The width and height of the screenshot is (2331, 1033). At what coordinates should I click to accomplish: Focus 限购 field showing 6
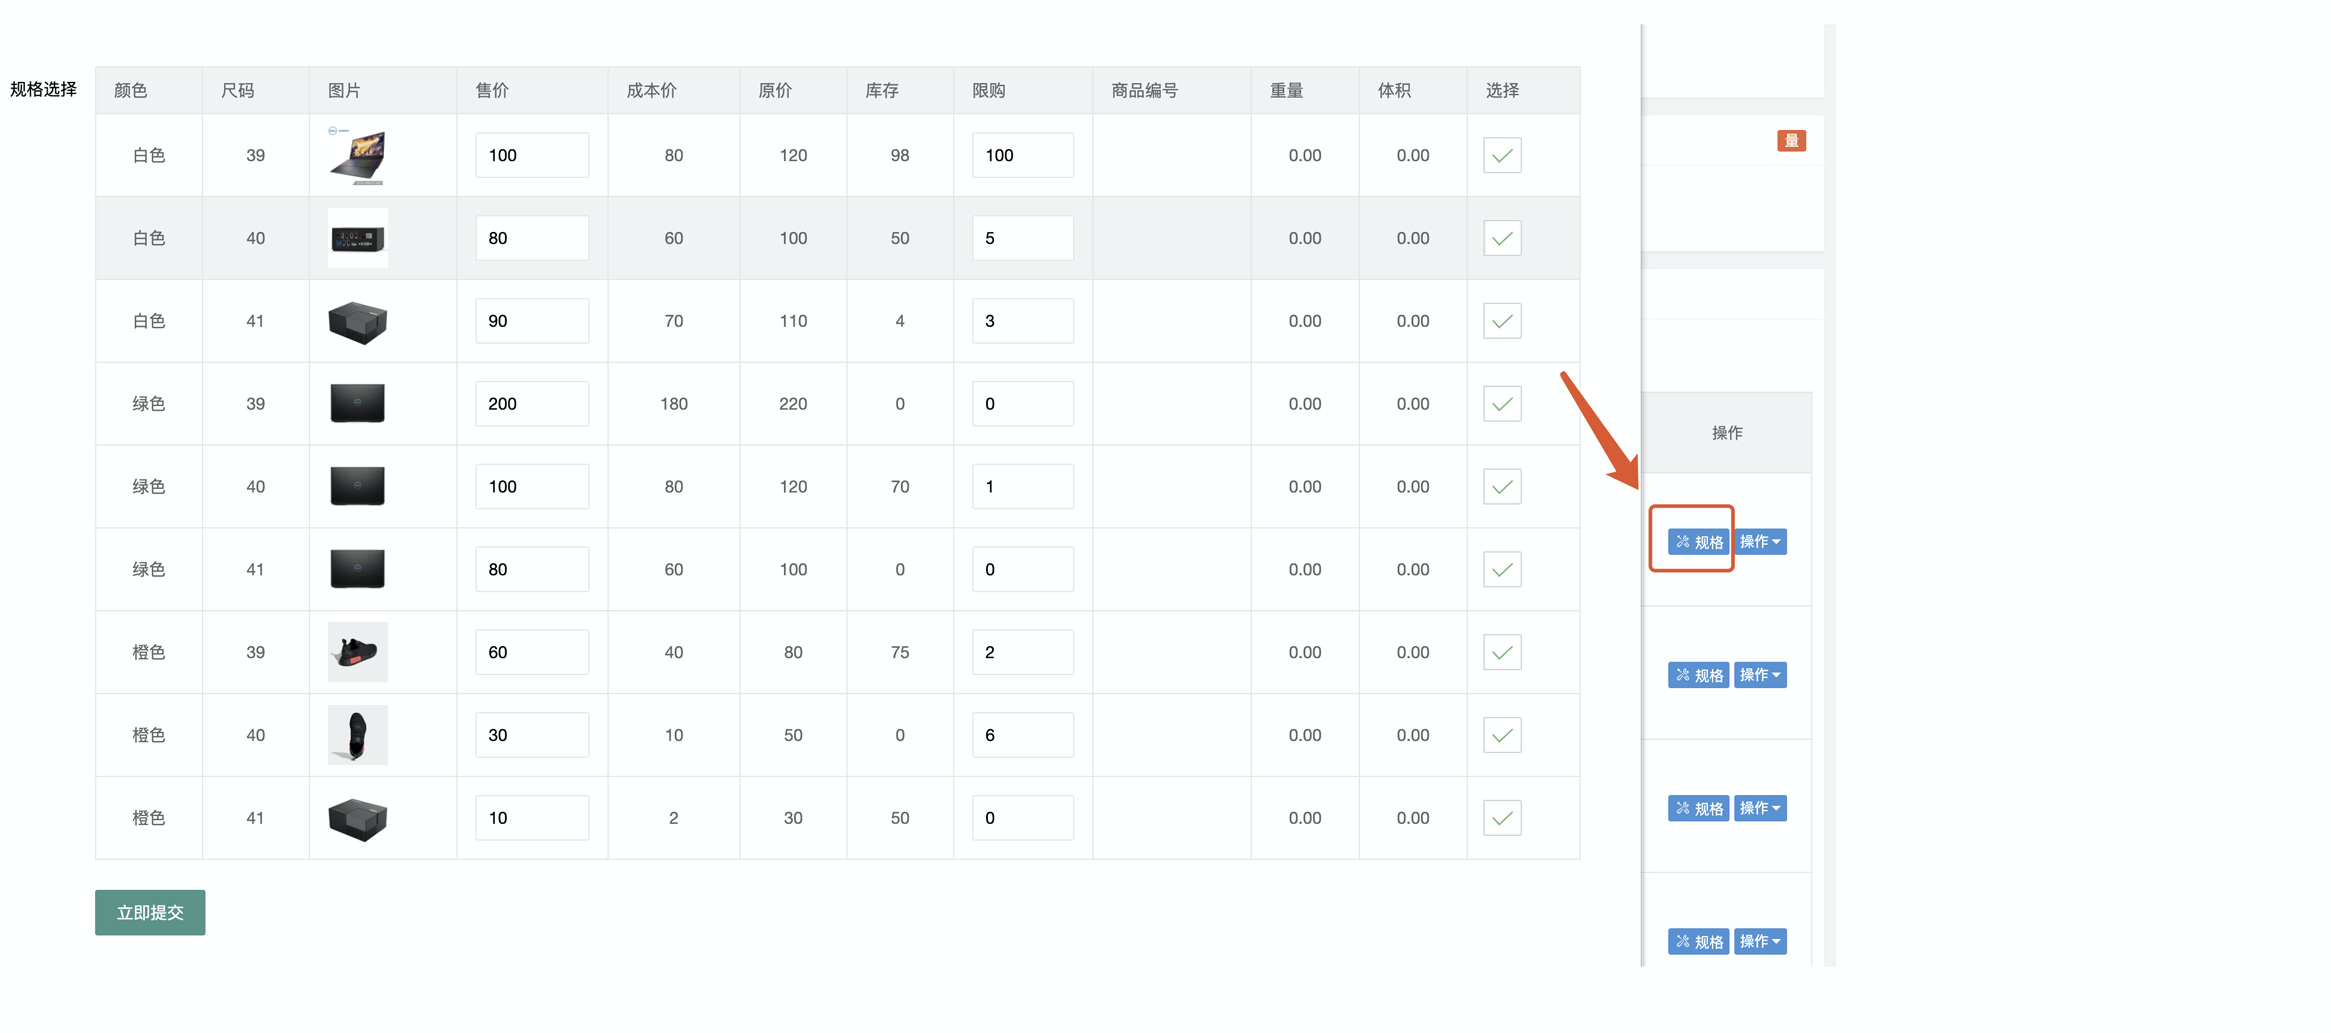(1022, 735)
